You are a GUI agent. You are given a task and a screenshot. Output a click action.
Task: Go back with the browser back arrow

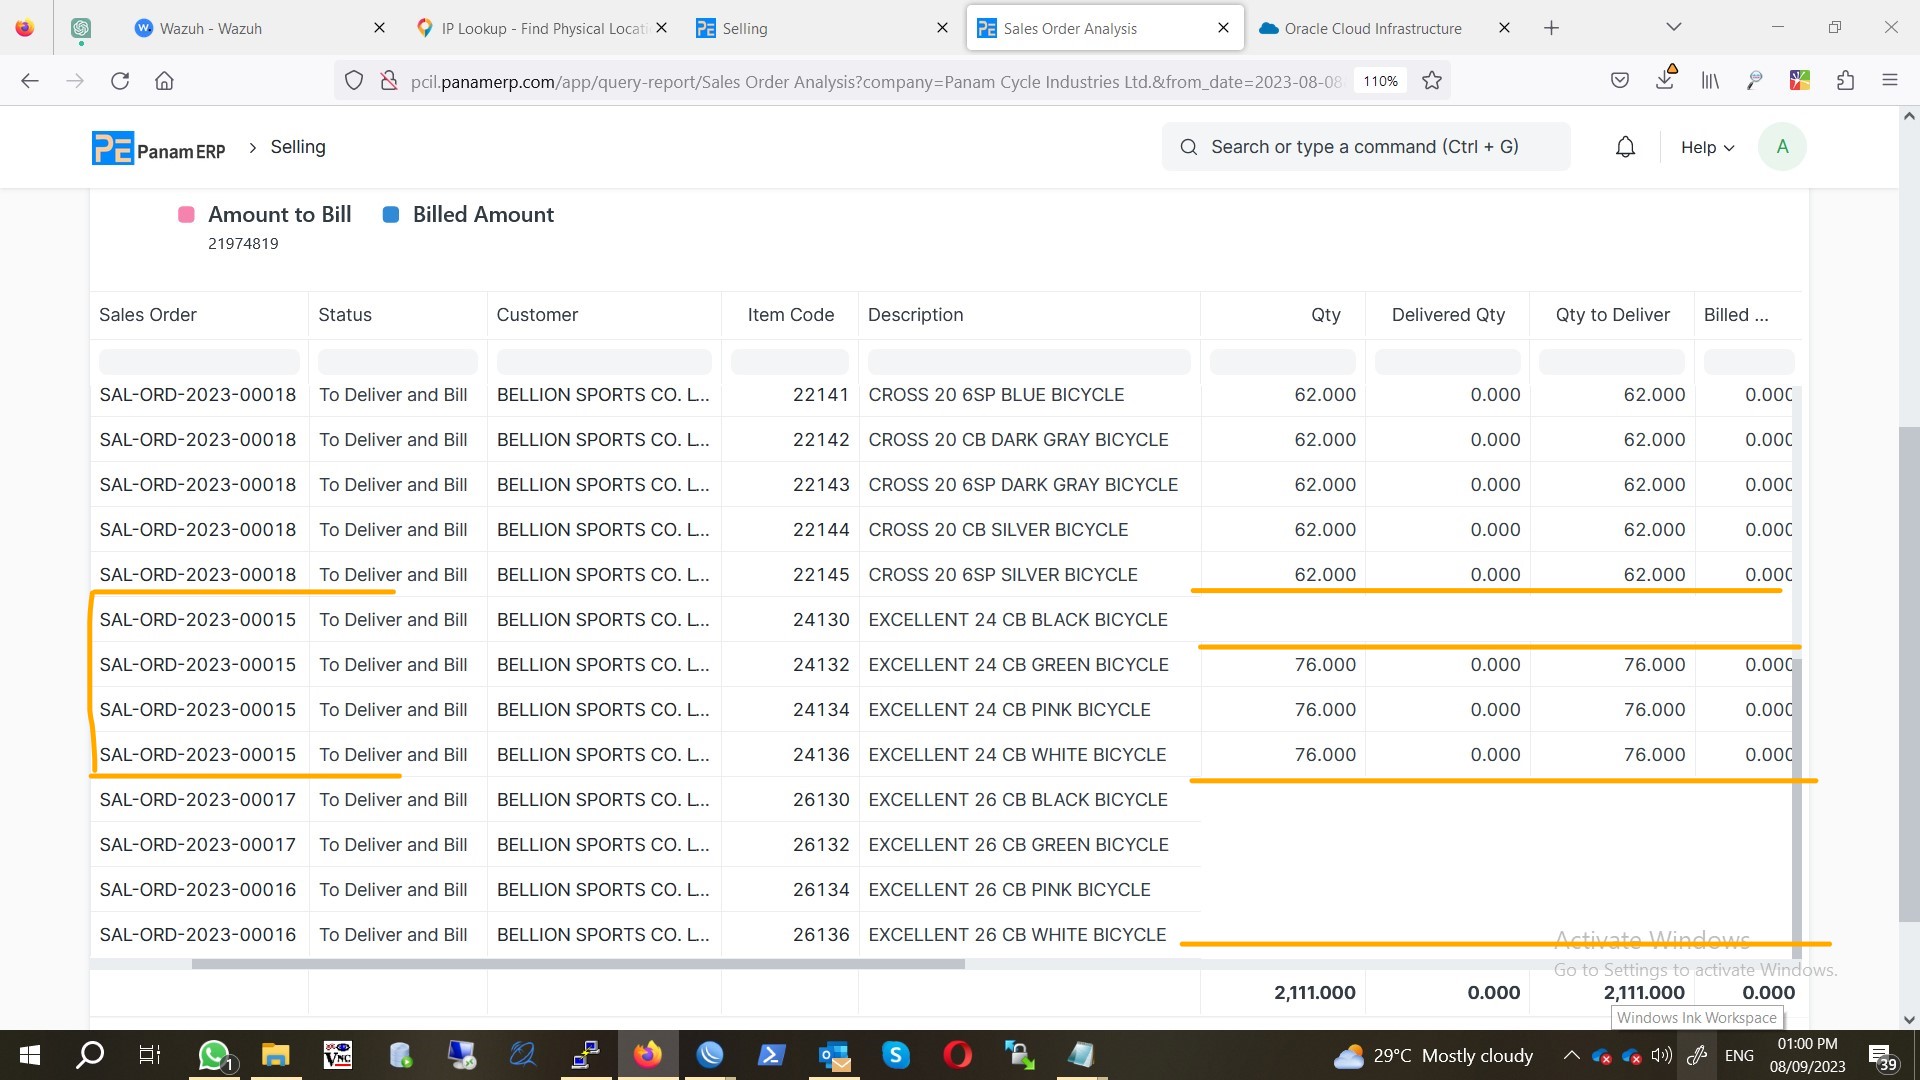(30, 81)
